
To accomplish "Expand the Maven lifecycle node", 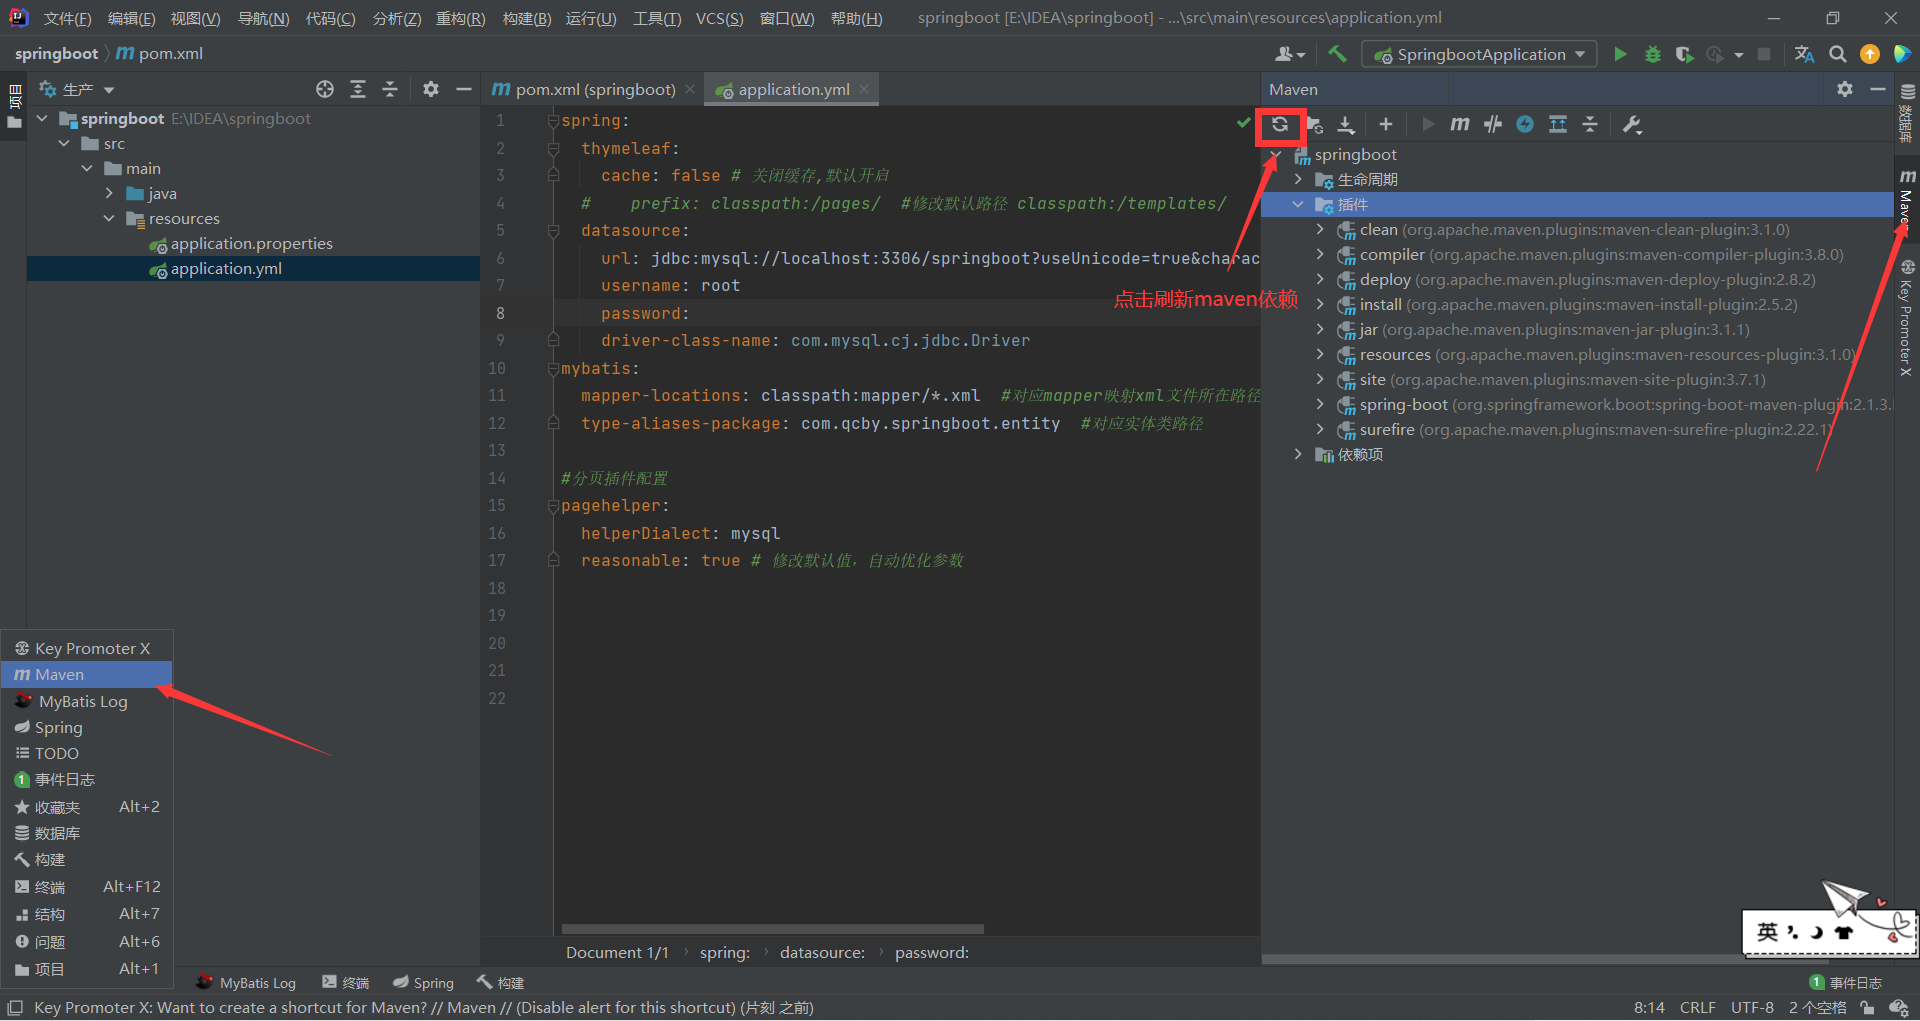I will pos(1298,179).
